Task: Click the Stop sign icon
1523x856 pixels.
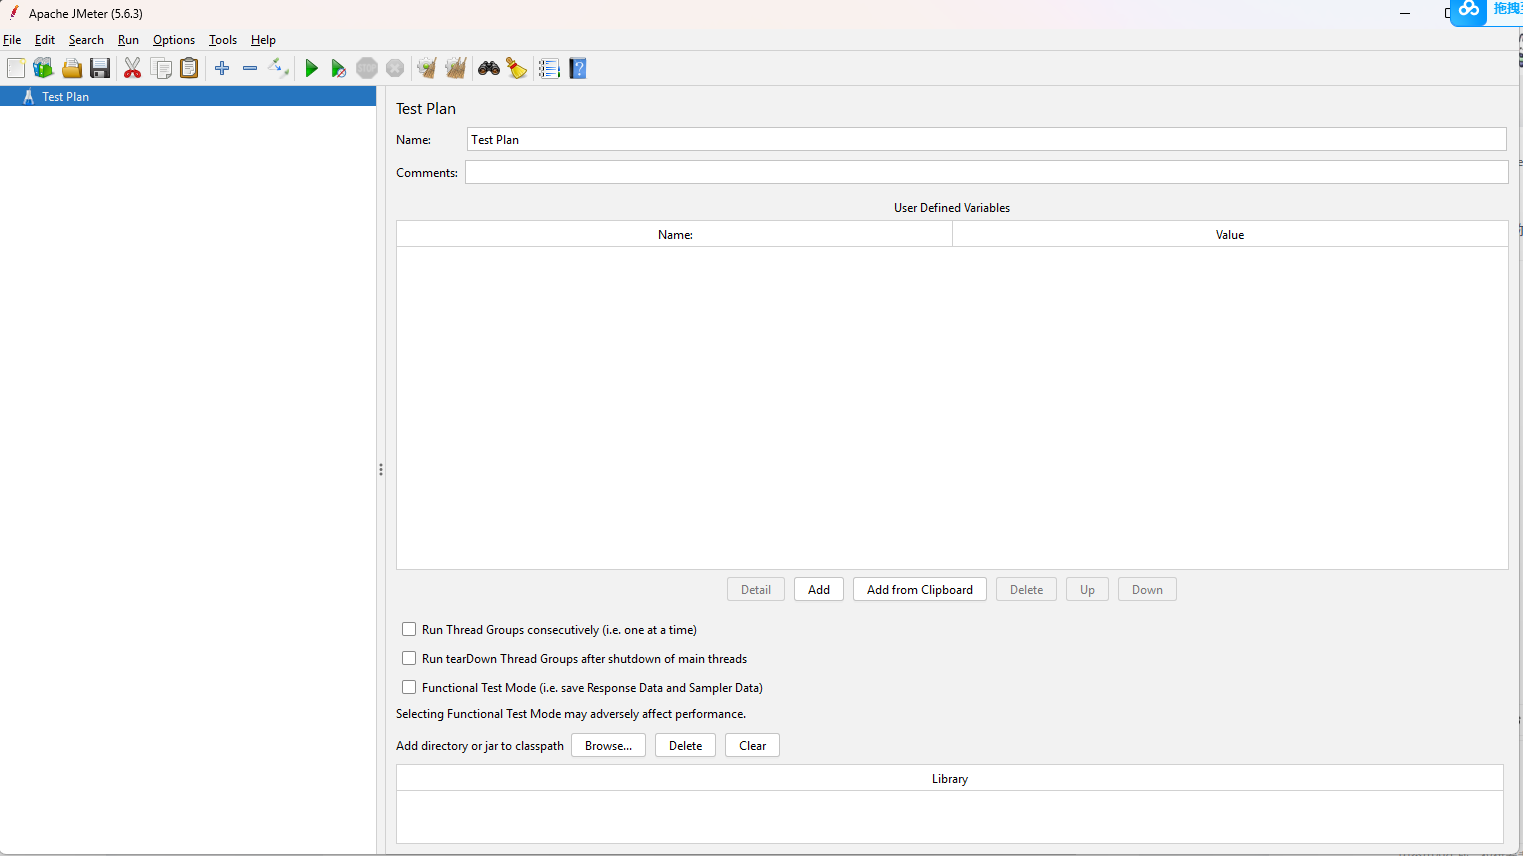Action: [x=367, y=68]
